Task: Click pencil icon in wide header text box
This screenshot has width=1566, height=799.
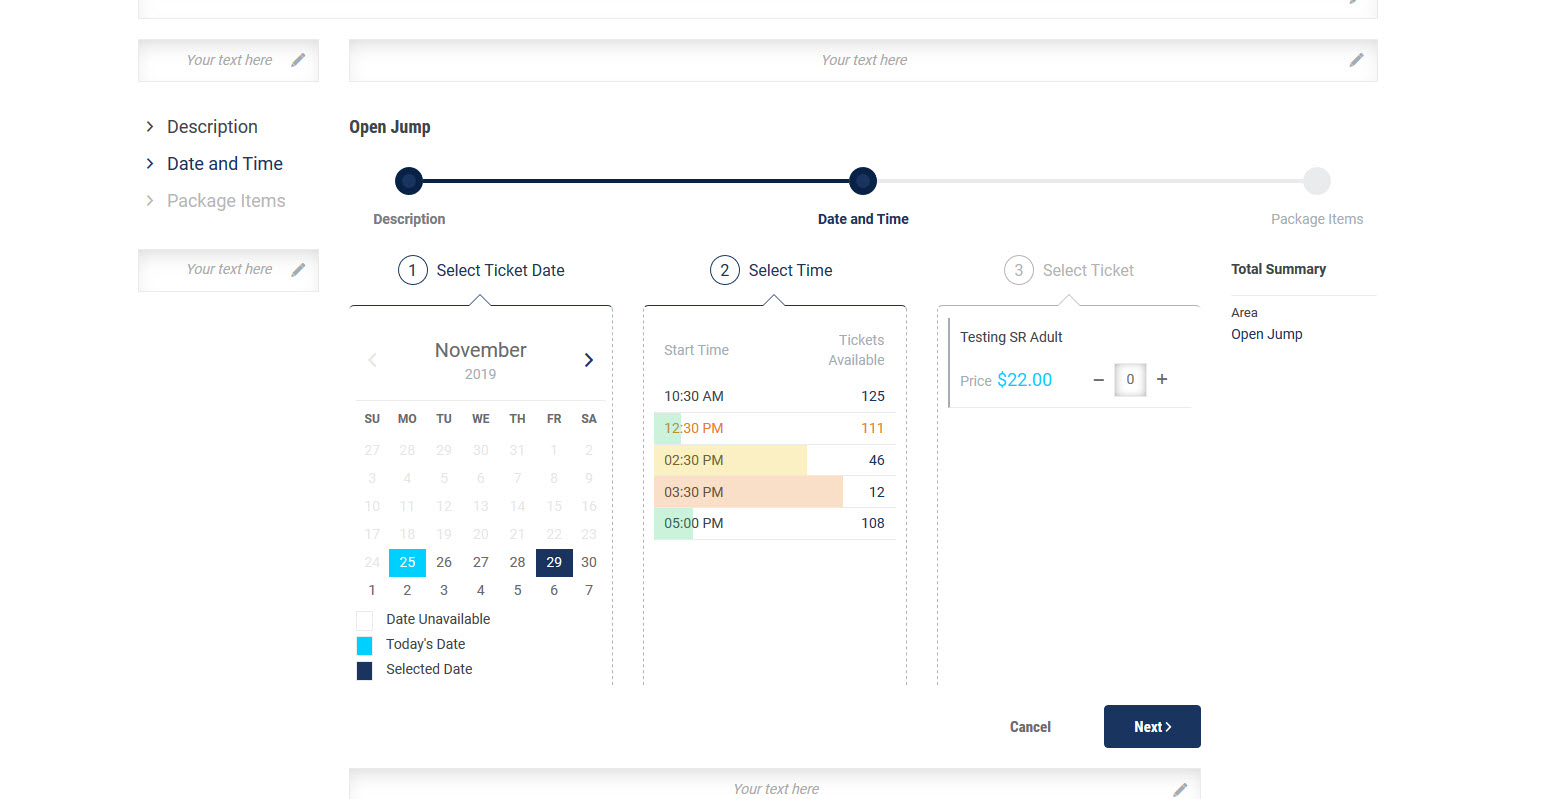Action: pos(1356,60)
